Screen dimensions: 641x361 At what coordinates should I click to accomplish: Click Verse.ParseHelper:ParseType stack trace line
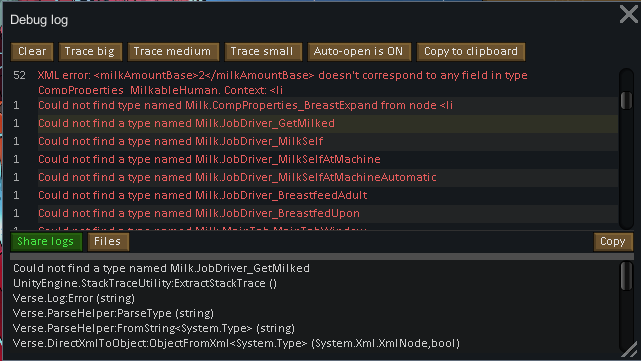(x=113, y=314)
